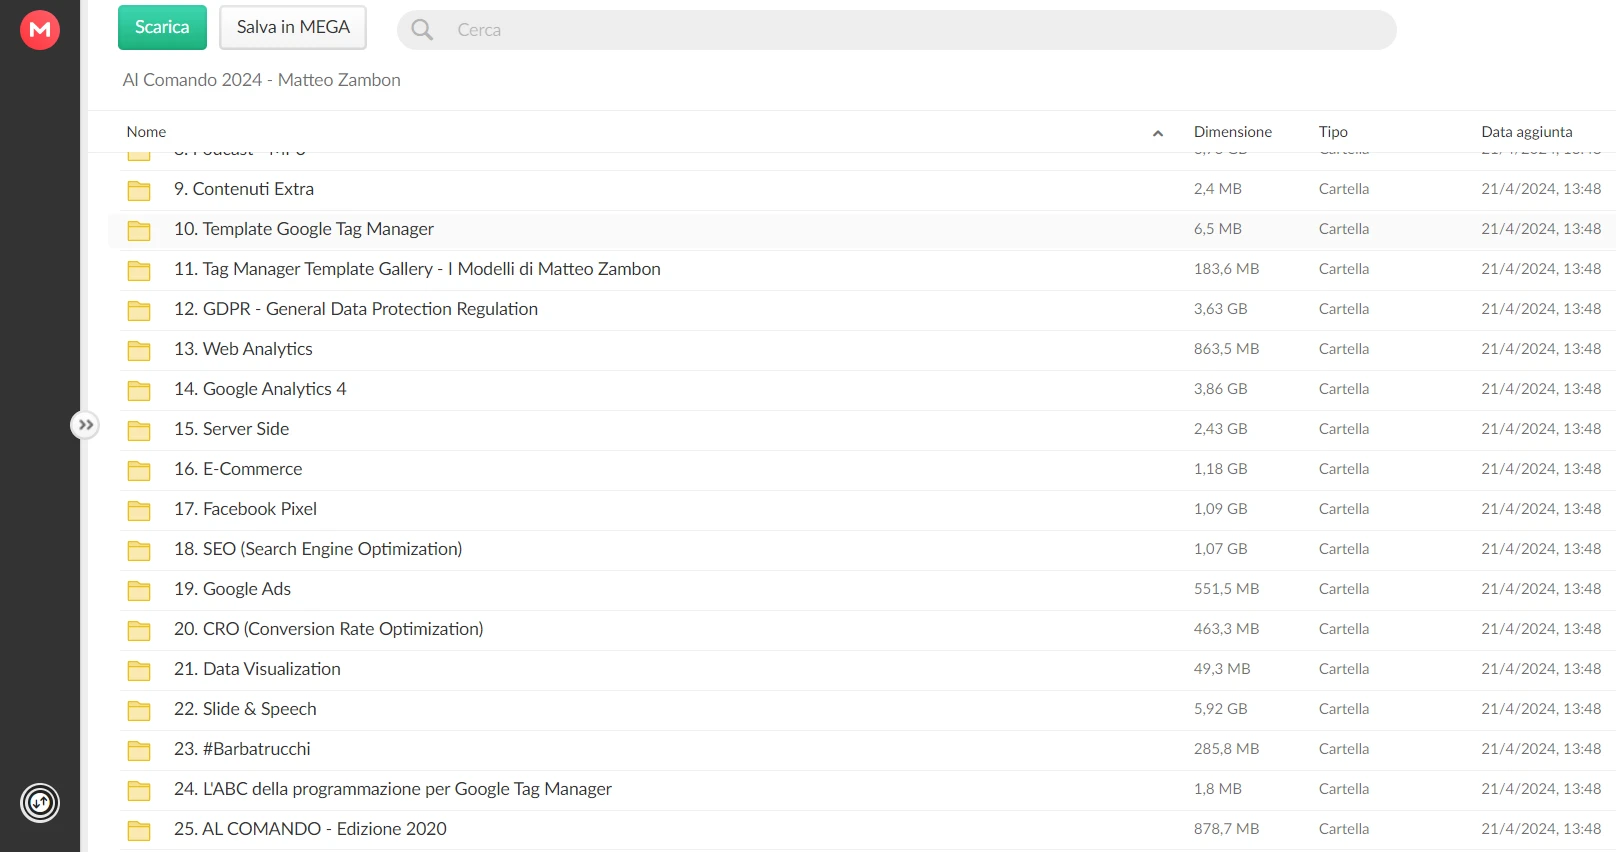Select name 11. Tag Manager Template Gallery
Screen dimensions: 1616x852
(417, 269)
